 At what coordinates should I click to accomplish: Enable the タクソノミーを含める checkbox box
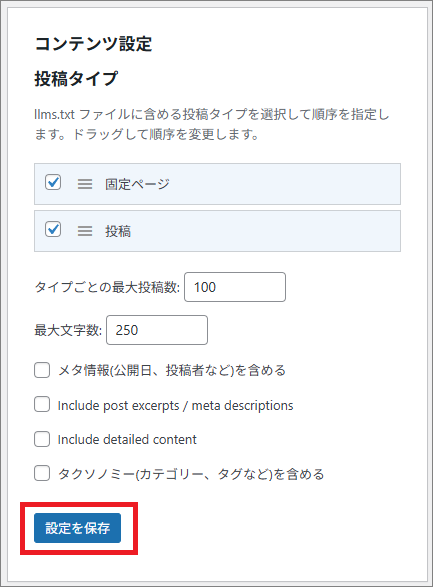coord(42,473)
